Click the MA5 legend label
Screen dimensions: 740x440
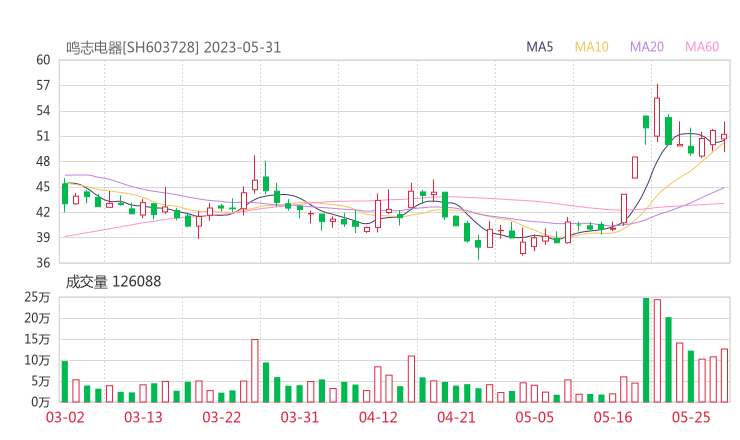pos(539,47)
